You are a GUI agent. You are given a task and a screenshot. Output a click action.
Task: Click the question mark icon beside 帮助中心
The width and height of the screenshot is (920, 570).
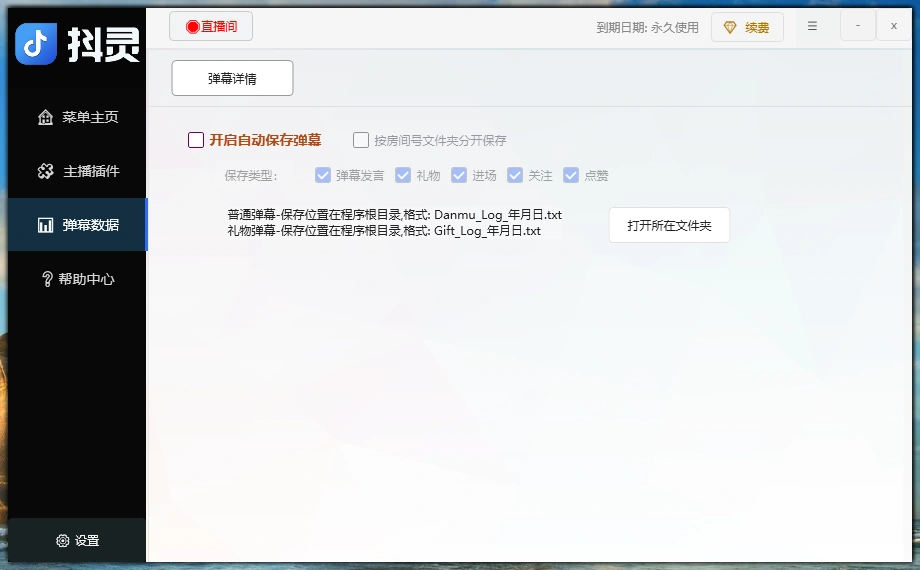47,279
